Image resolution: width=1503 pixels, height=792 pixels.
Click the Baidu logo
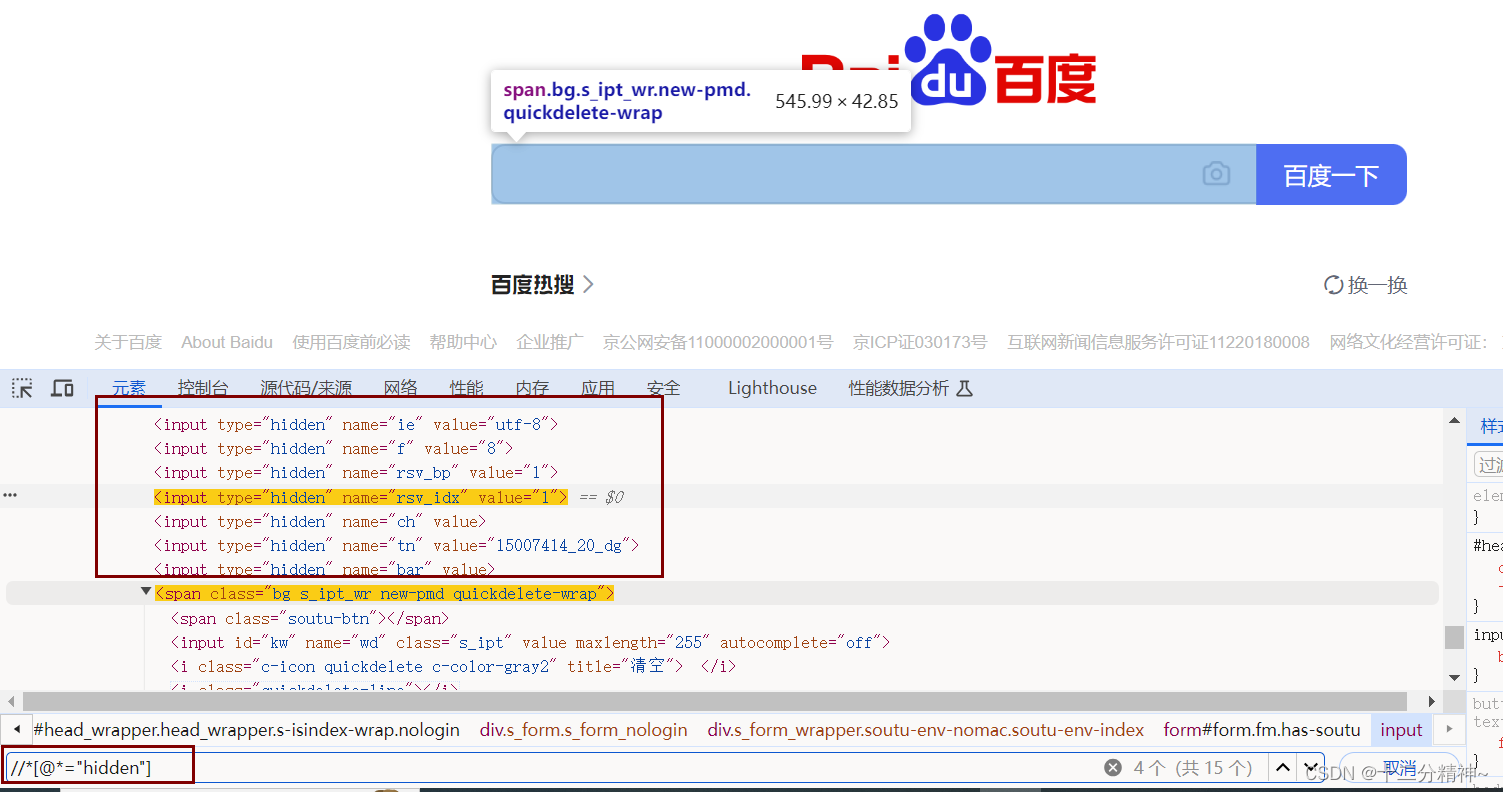tap(948, 60)
